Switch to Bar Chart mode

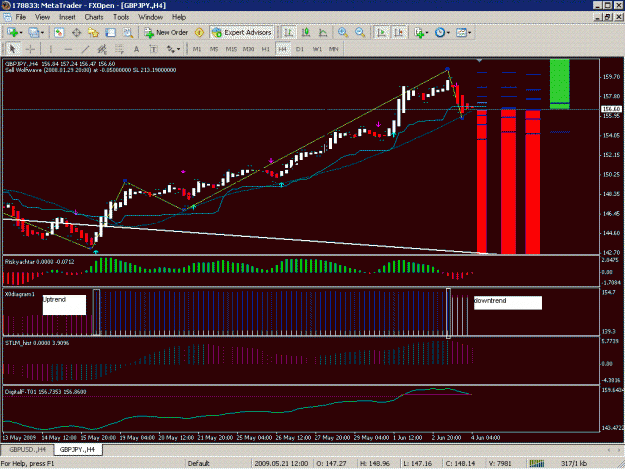point(289,33)
